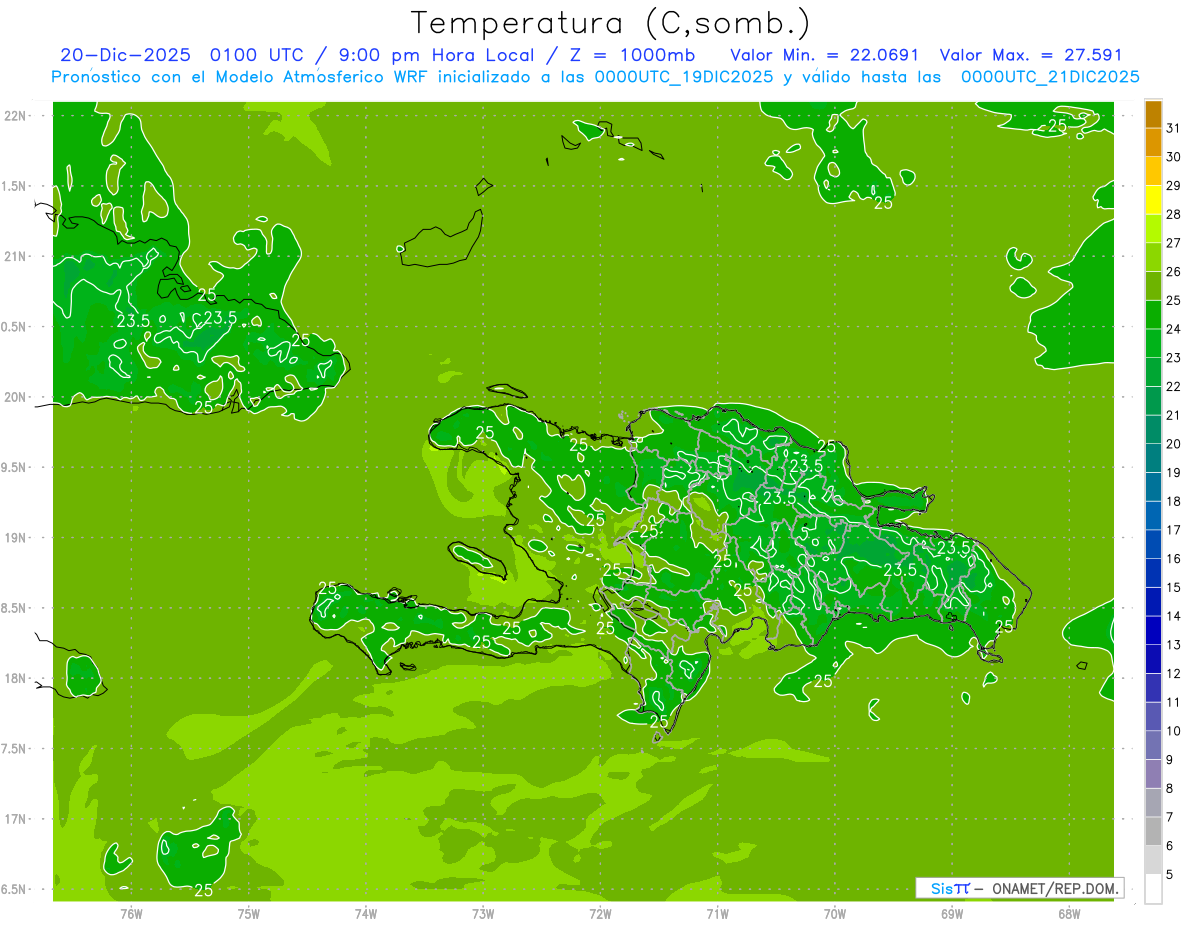
Task: Click the "68W" longitude axis label
Action: pyautogui.click(x=1068, y=913)
